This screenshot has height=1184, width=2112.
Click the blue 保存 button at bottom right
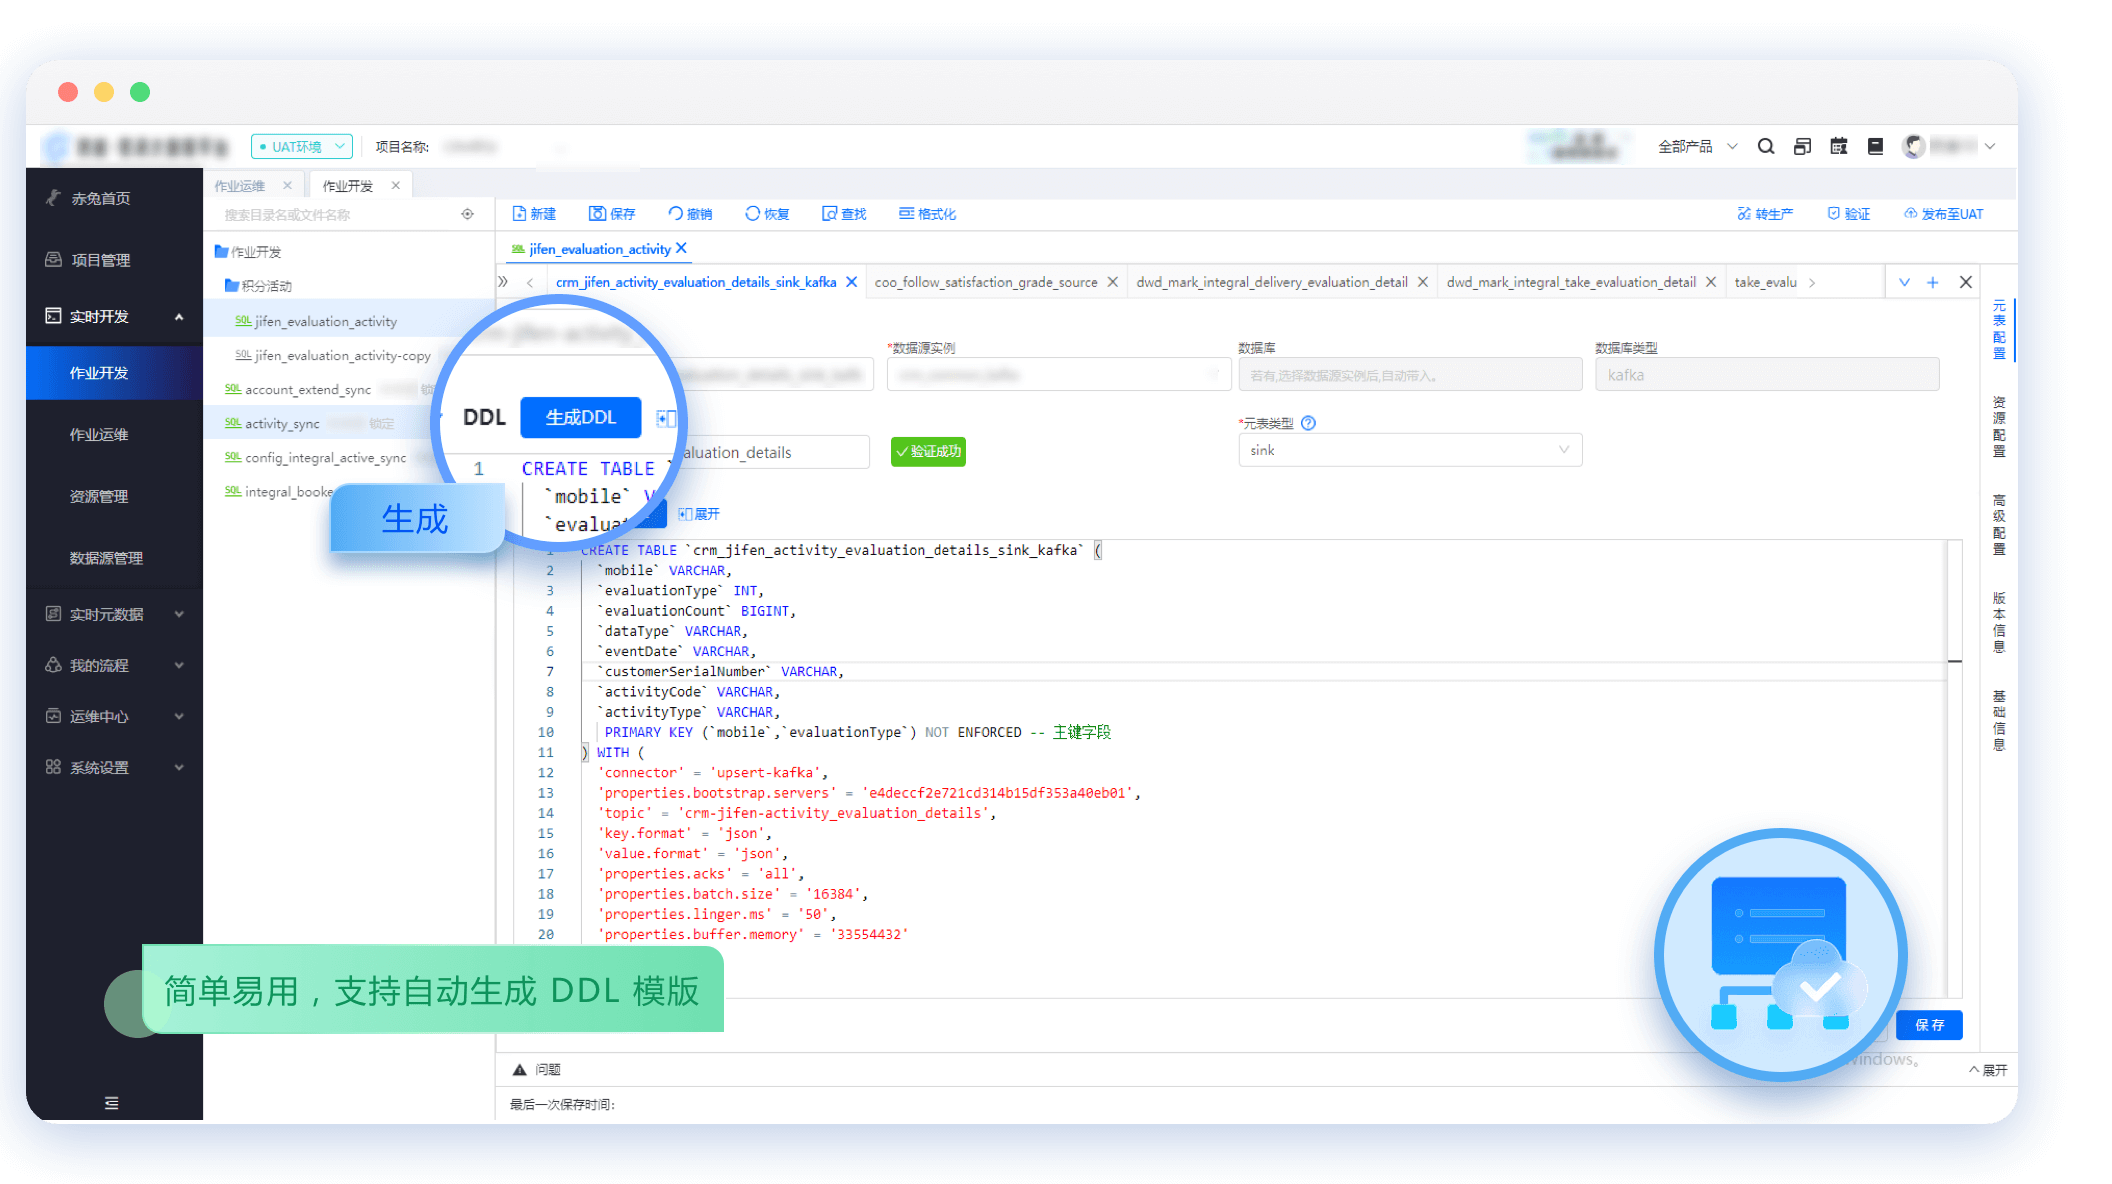click(x=1929, y=1025)
